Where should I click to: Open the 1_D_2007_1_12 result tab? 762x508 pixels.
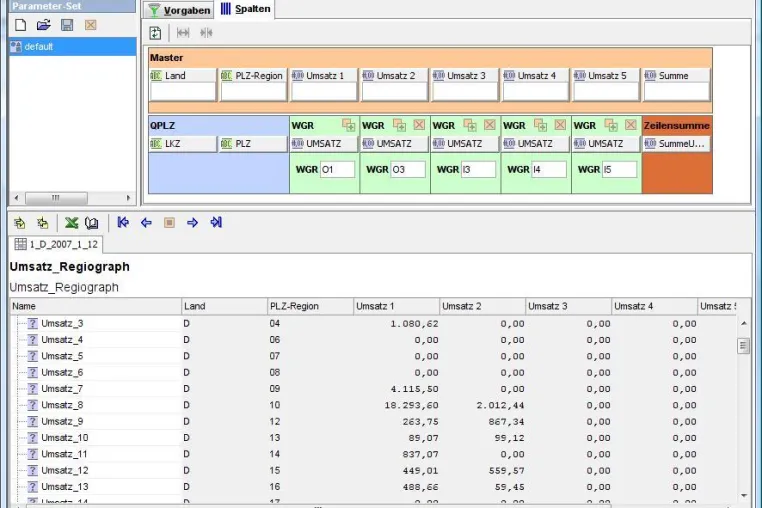tap(56, 245)
